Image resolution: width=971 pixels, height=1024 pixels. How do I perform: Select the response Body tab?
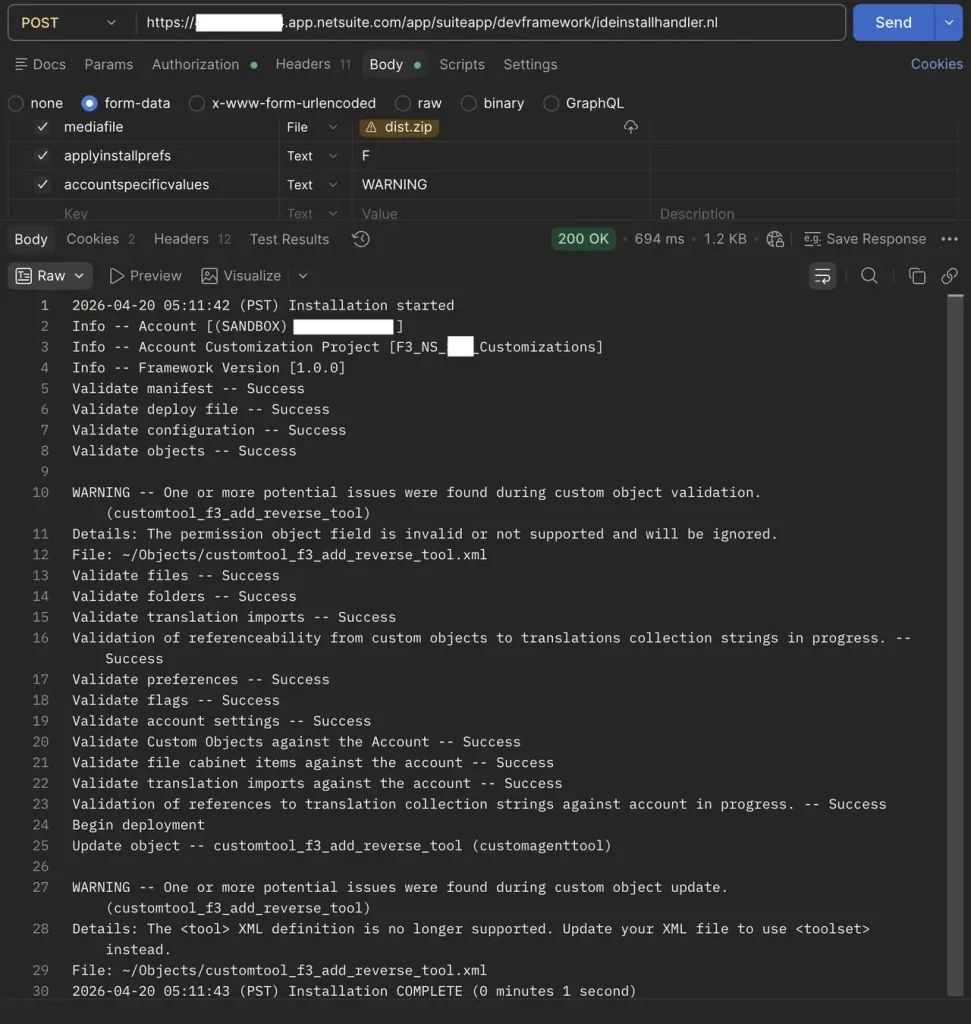pos(31,239)
